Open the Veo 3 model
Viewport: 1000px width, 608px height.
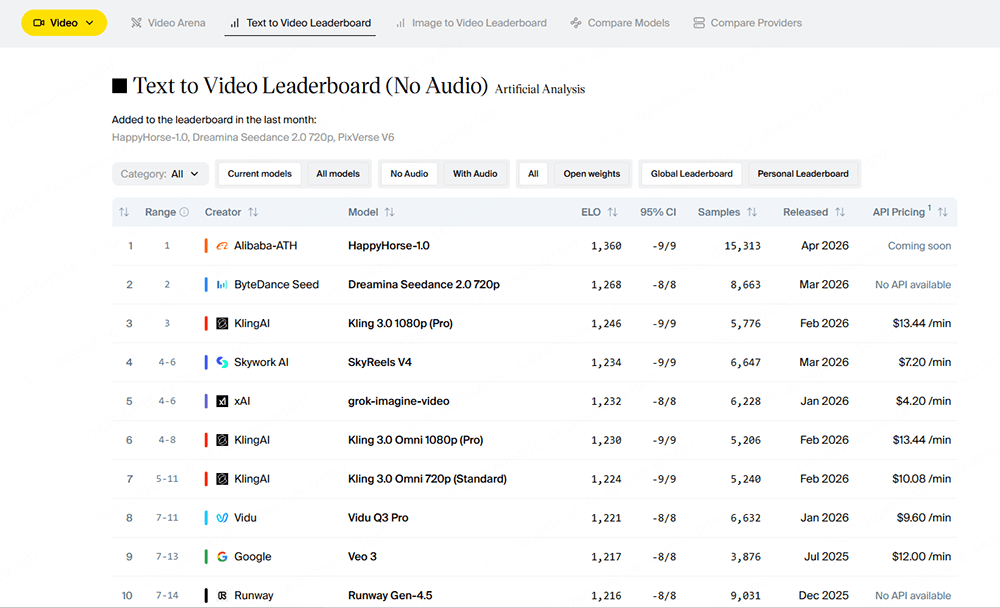tap(362, 557)
